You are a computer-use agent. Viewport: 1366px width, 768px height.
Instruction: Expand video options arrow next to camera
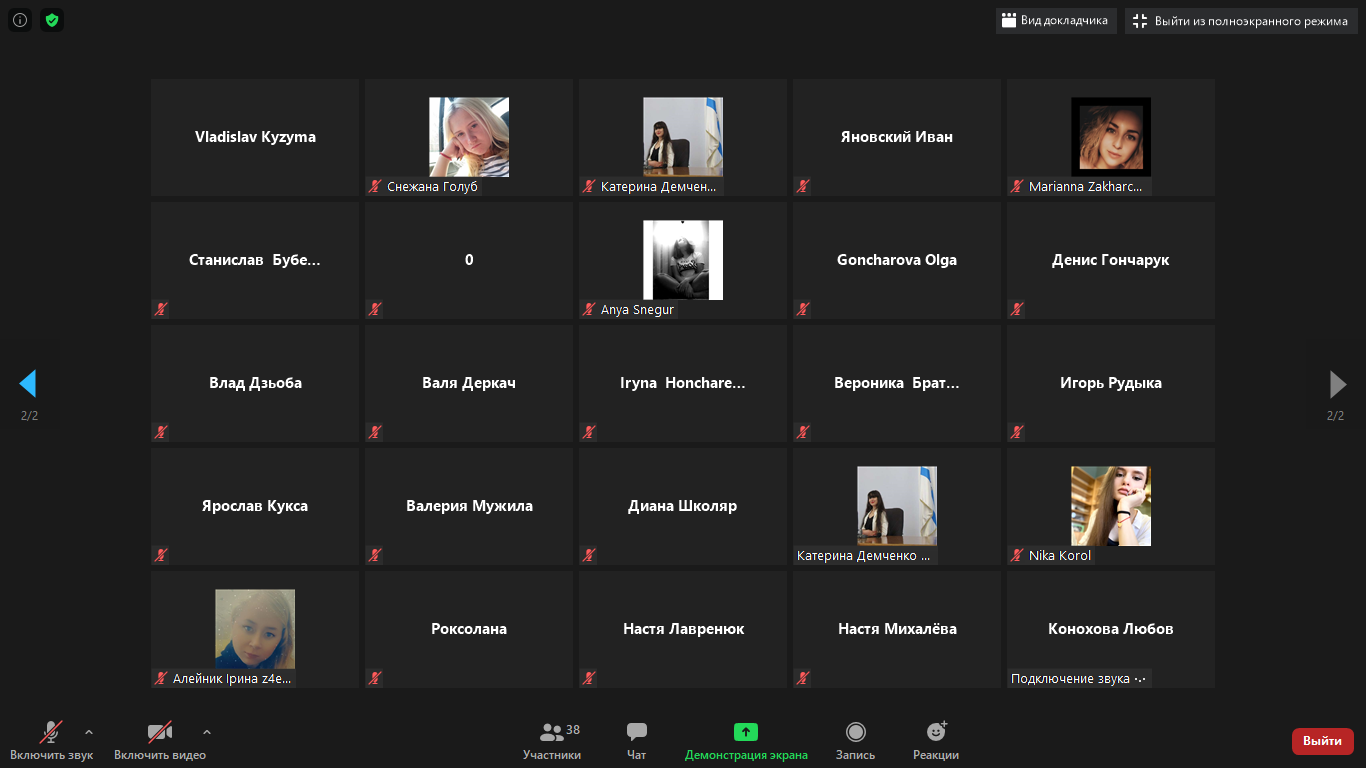[x=207, y=732]
